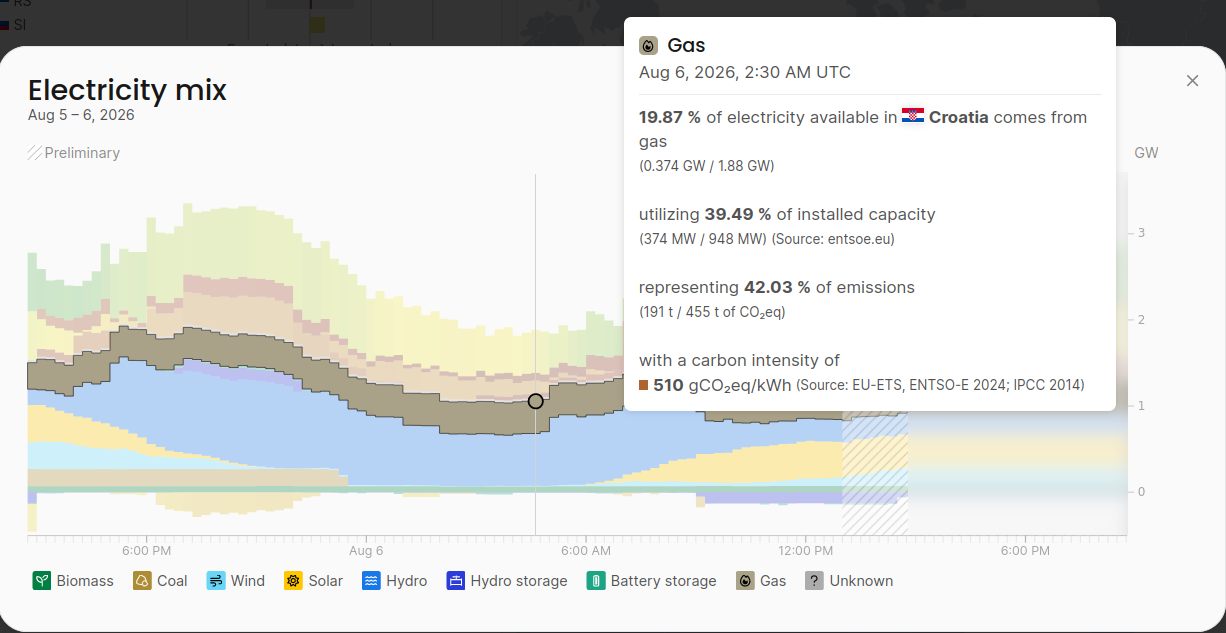
Task: Click the Aug 6 axis label
Action: 367,551
